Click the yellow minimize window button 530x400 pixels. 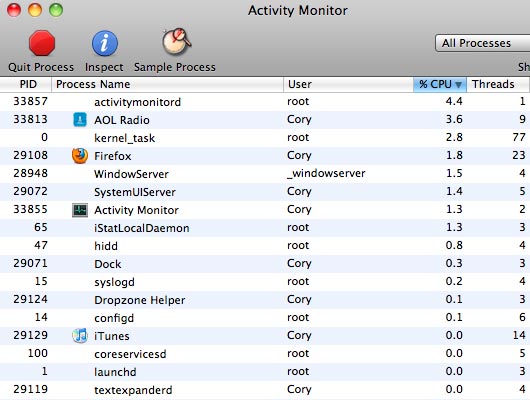(35, 10)
